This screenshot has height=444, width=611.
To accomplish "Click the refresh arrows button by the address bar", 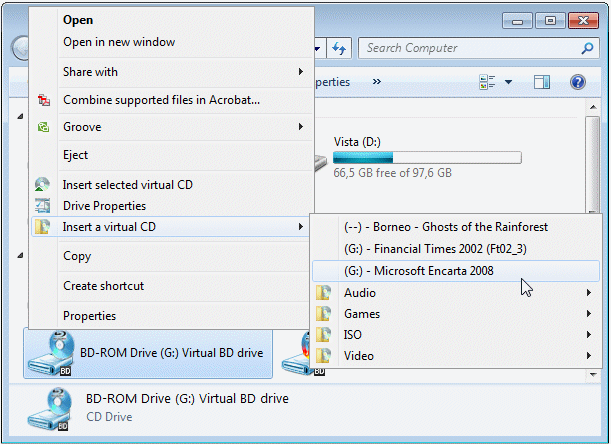I will (x=339, y=48).
